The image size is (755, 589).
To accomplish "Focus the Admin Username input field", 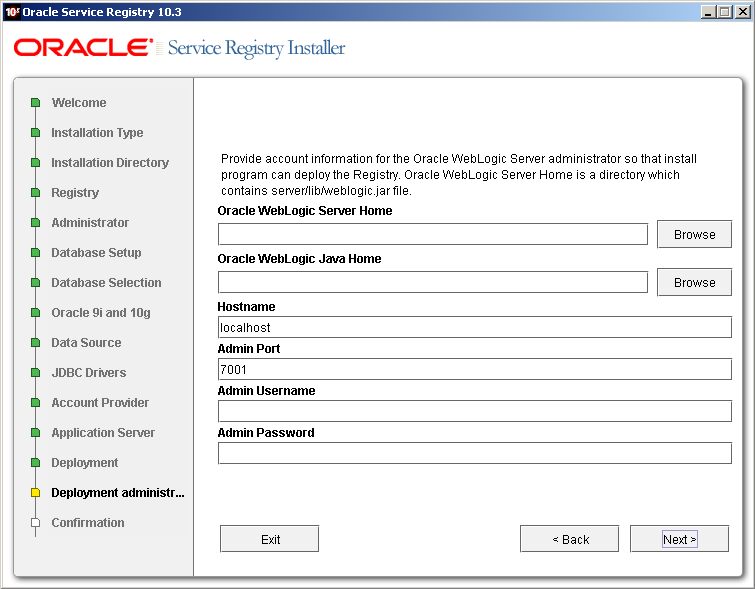I will [475, 411].
